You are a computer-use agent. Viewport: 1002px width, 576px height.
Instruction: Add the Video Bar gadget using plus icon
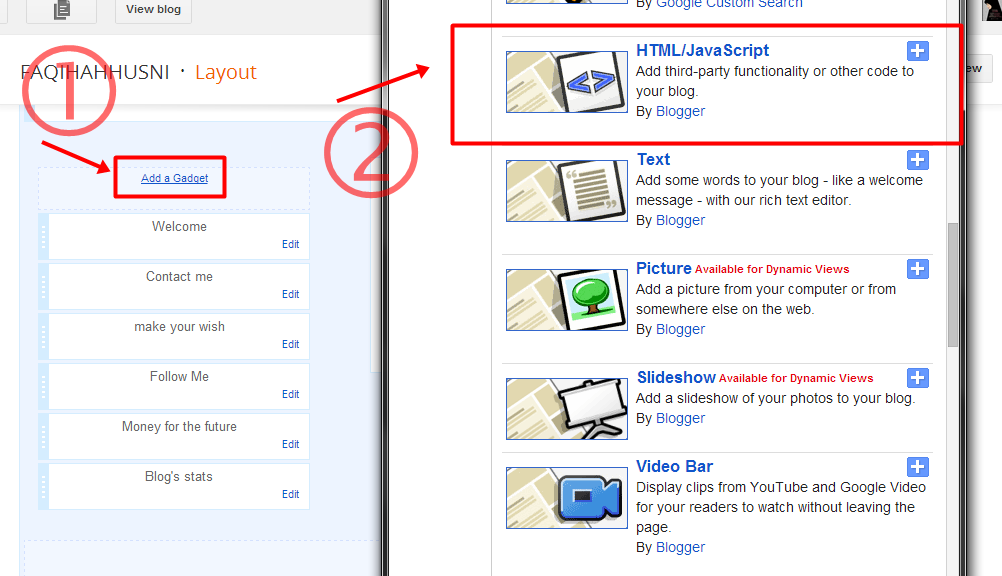[x=917, y=466]
